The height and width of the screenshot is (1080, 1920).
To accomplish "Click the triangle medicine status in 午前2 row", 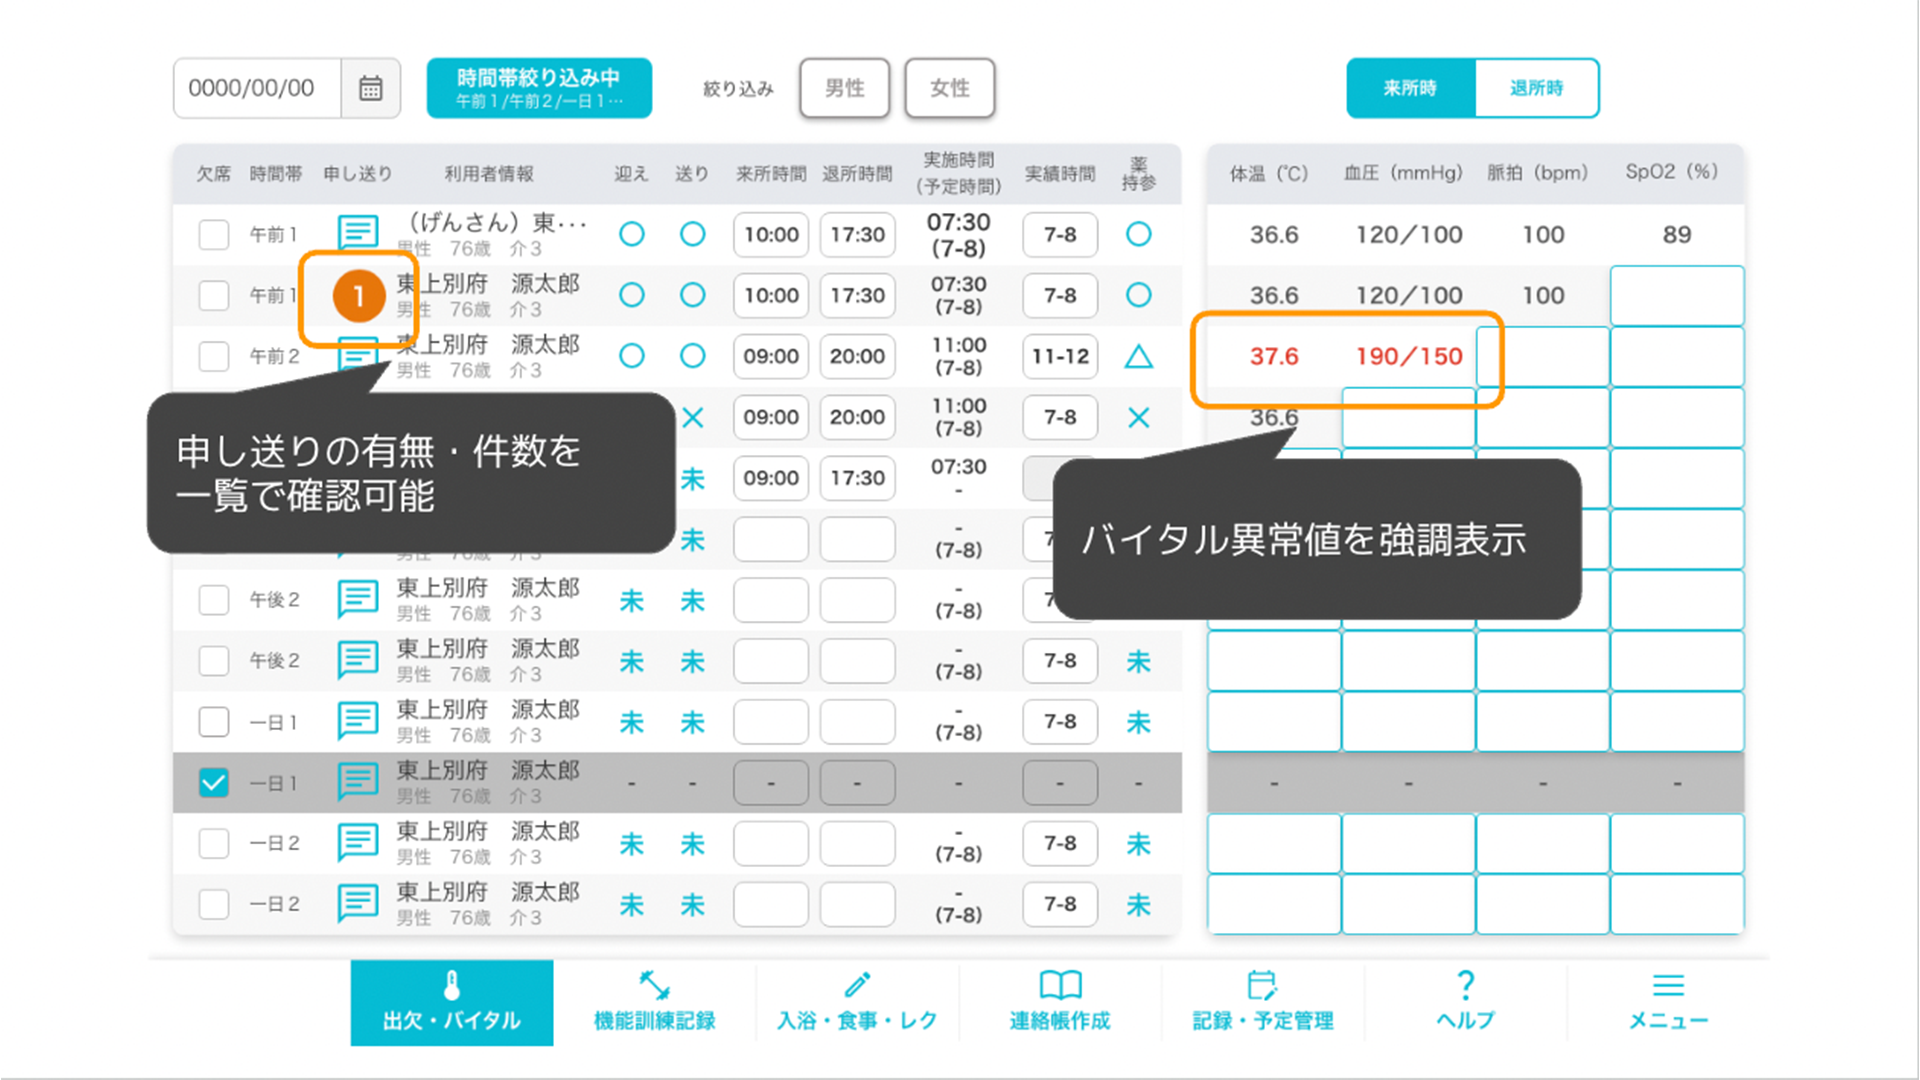I will click(x=1138, y=357).
